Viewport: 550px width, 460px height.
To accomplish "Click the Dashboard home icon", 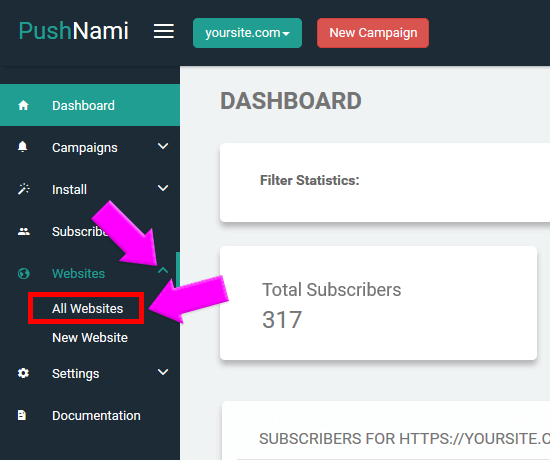I will (x=23, y=105).
